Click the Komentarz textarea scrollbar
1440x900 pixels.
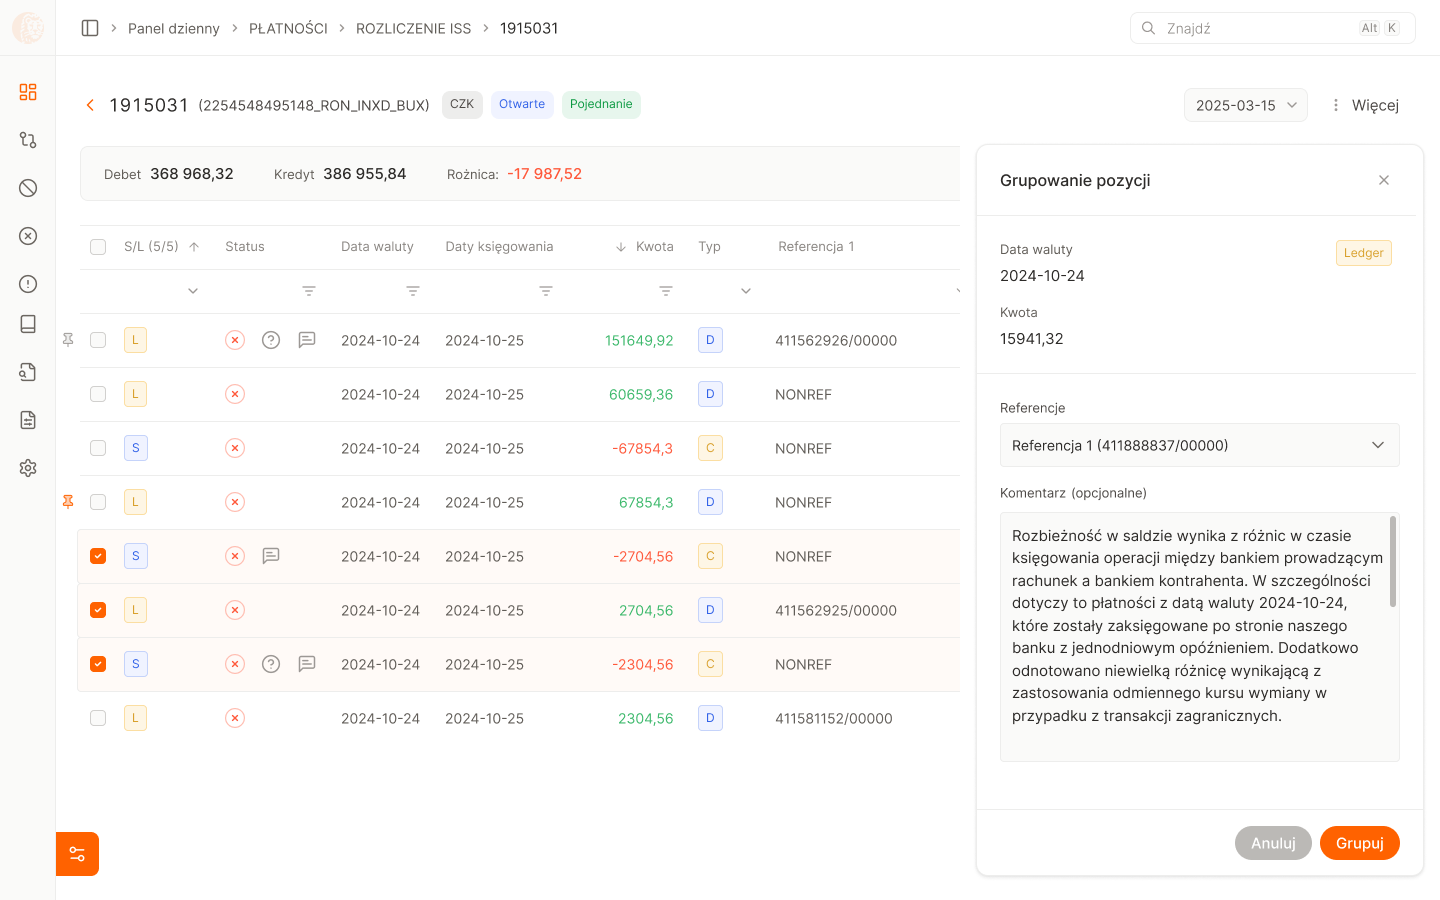[1393, 561]
